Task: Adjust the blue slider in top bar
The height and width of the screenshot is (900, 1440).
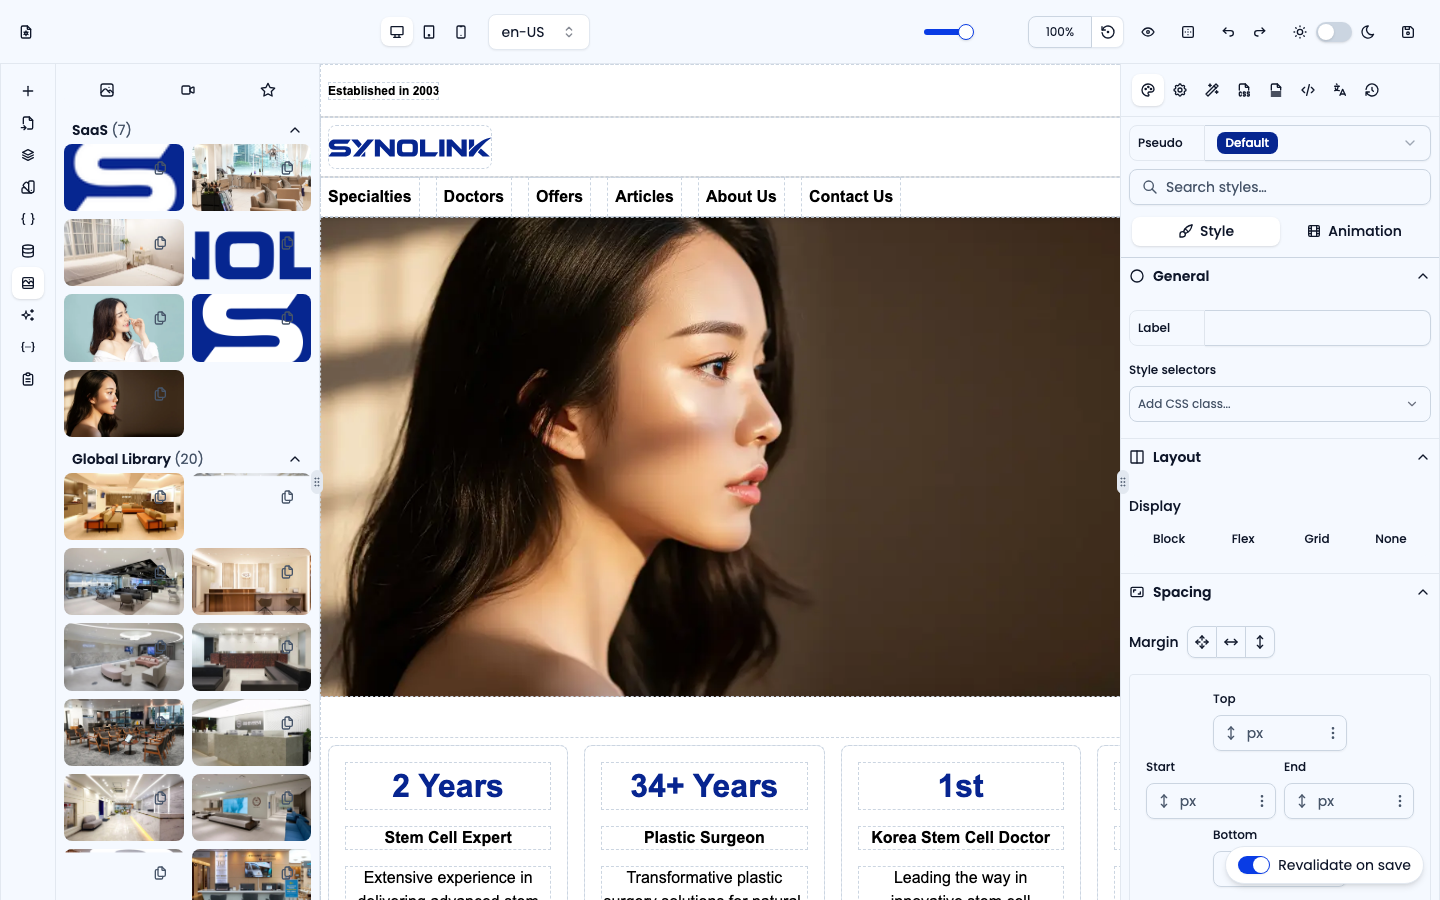Action: pyautogui.click(x=949, y=32)
